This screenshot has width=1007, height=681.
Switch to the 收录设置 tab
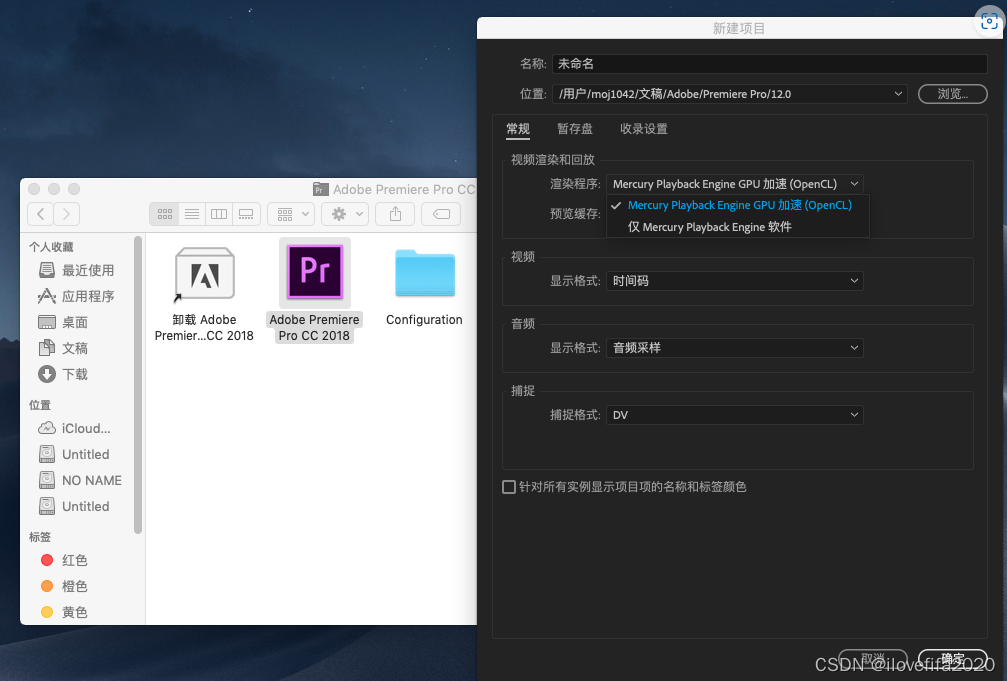click(x=643, y=129)
